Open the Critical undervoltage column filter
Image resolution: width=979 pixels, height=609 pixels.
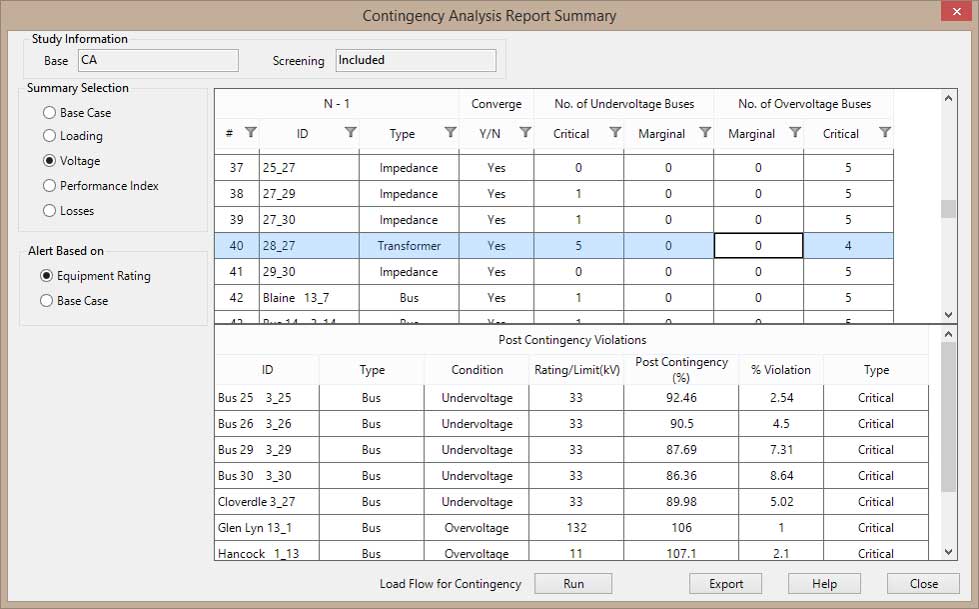(614, 133)
